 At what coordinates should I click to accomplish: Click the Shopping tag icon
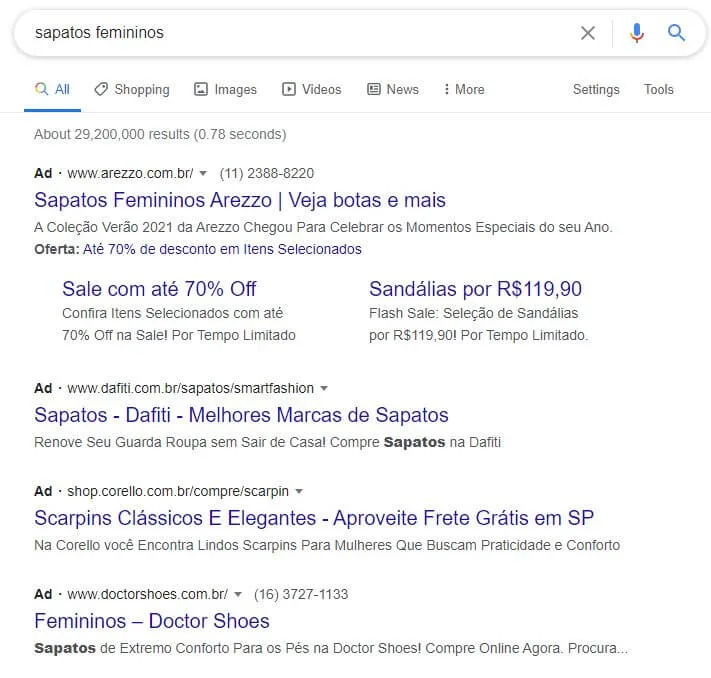point(101,89)
